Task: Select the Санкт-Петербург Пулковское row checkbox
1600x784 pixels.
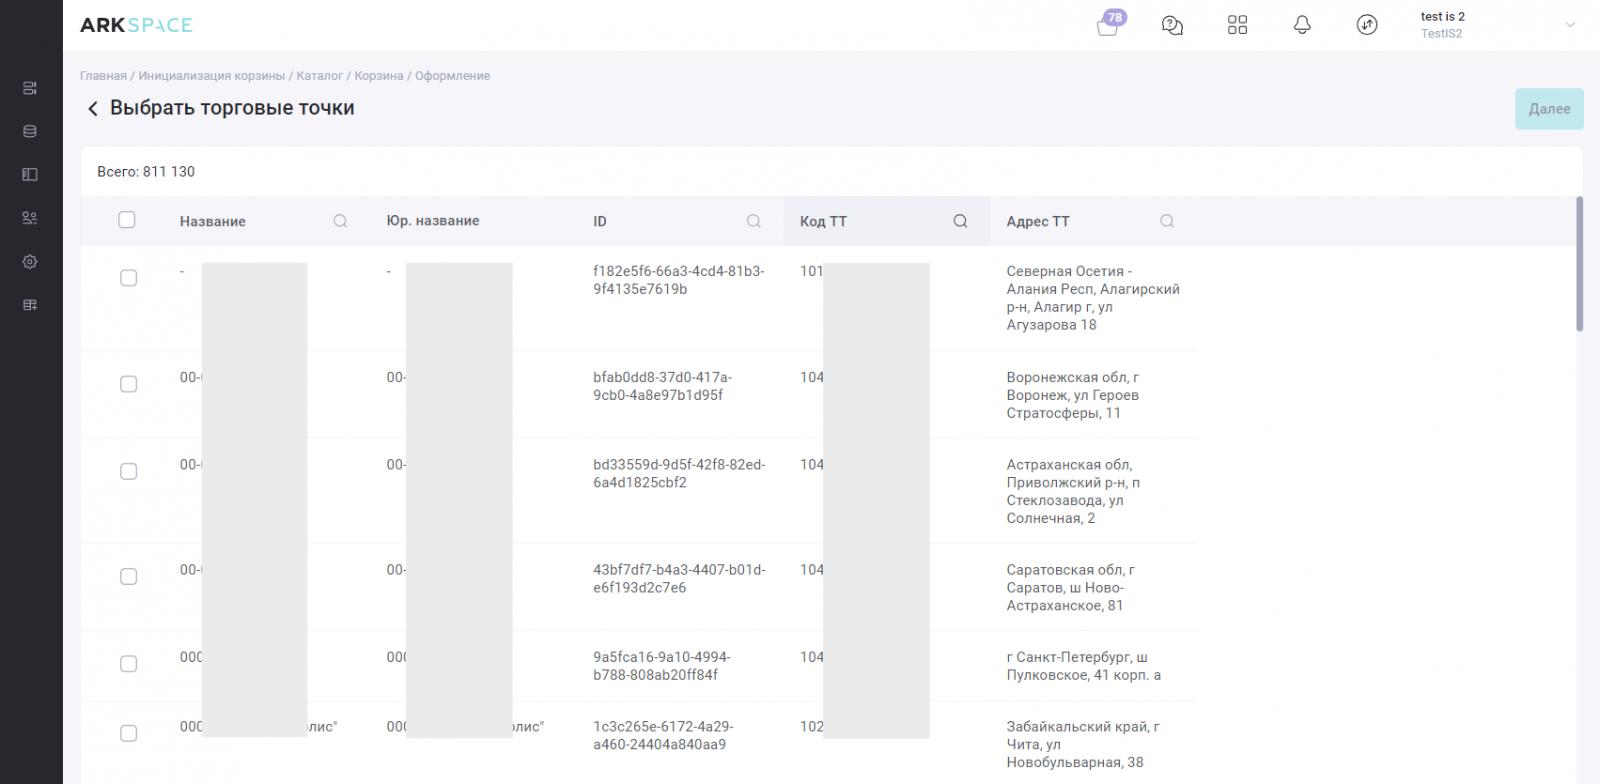Action: tap(128, 664)
